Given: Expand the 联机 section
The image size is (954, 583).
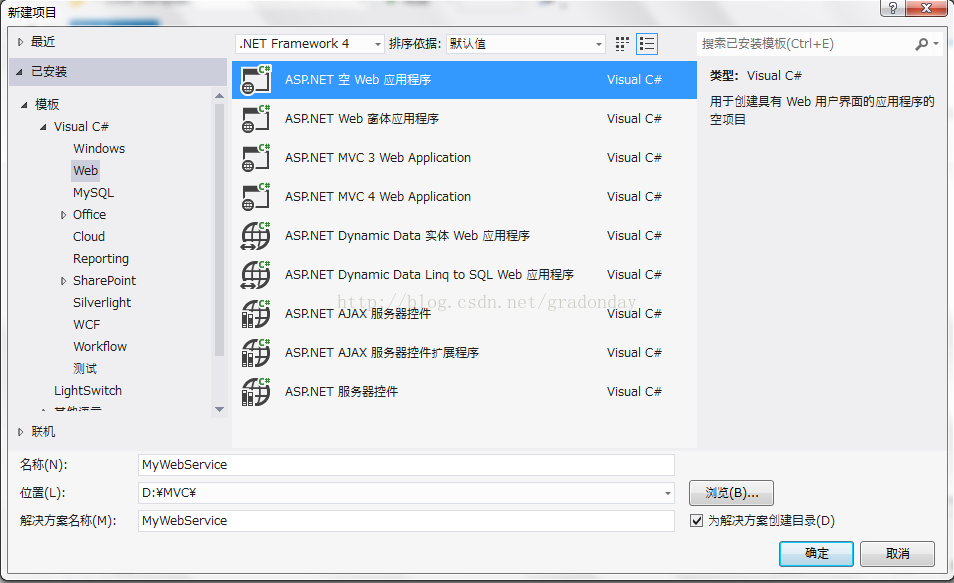Looking at the screenshot, I should point(20,432).
